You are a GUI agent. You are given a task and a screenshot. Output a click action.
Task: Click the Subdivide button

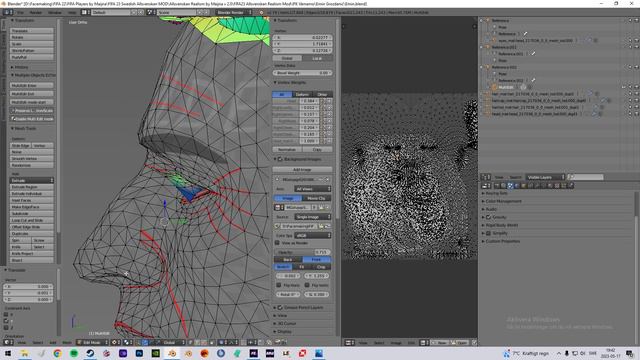[32, 213]
